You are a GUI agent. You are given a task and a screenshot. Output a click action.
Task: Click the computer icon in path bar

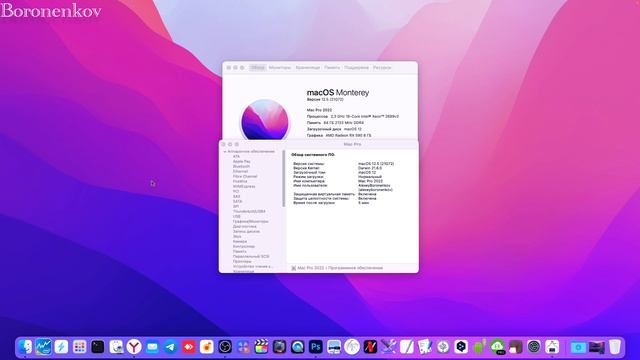293,268
